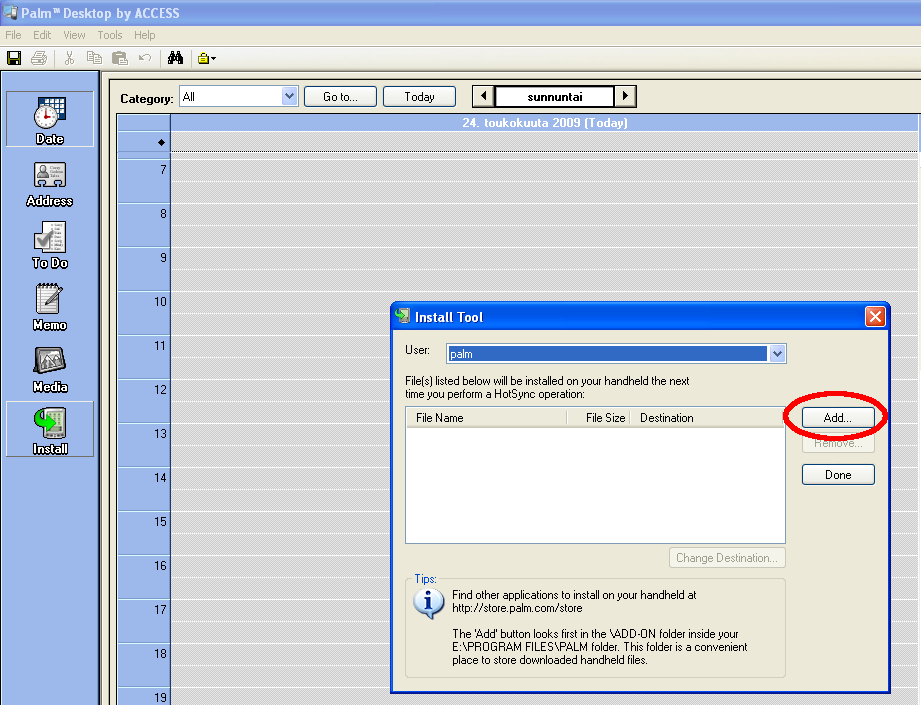This screenshot has height=705, width=921.
Task: Select the 16 o'clock hour label
Action: pyautogui.click(x=160, y=566)
